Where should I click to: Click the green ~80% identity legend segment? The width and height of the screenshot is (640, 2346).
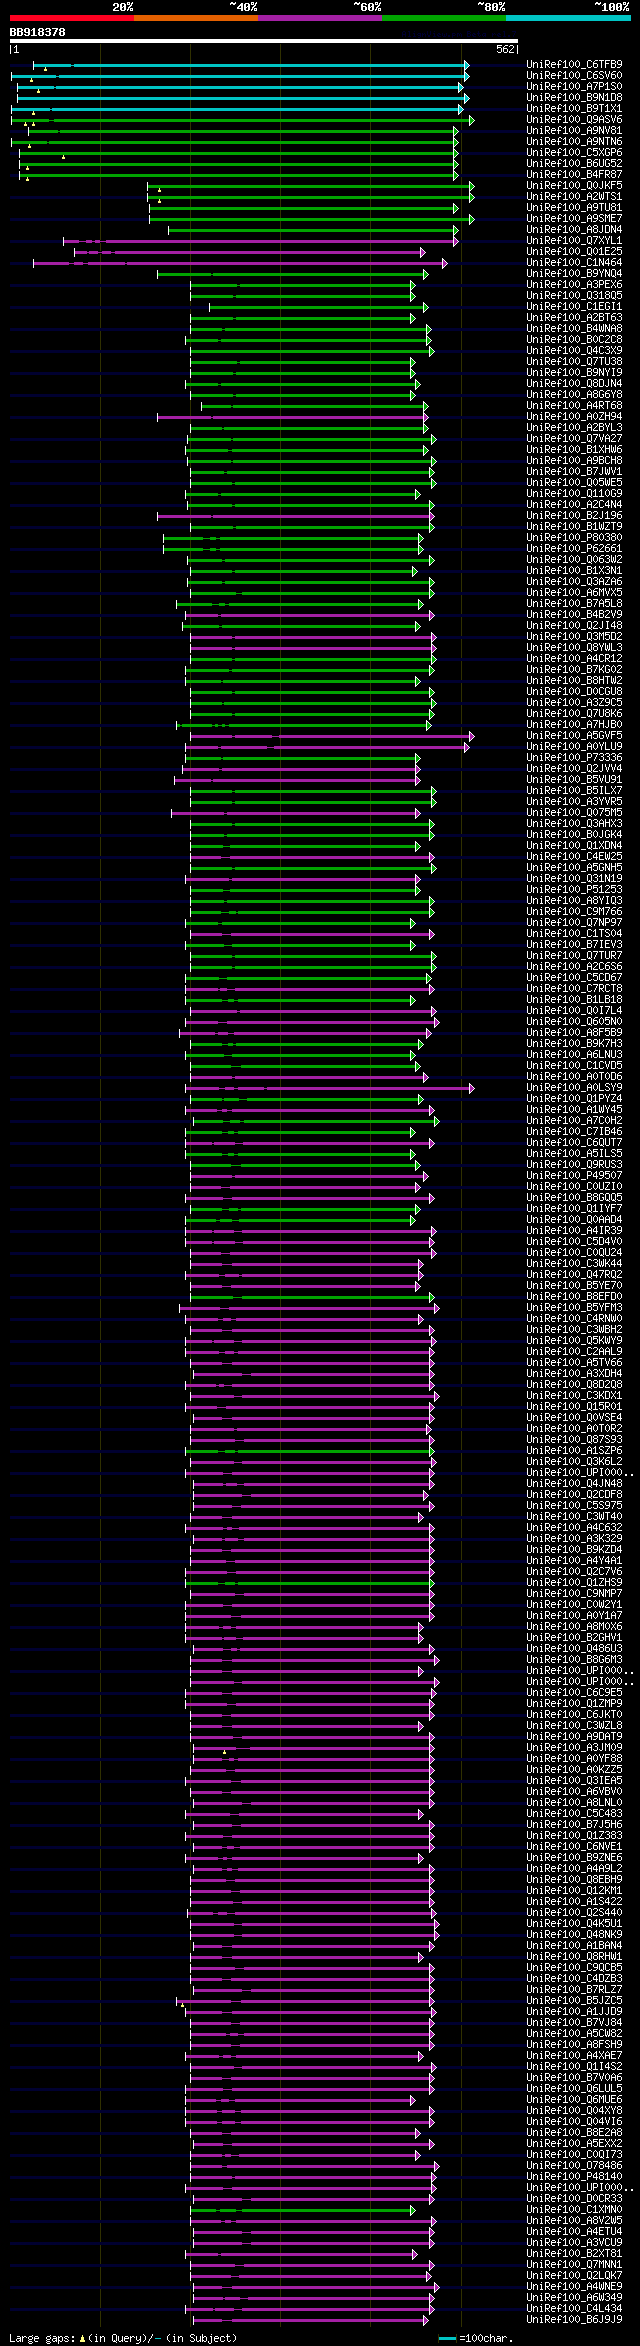[x=443, y=18]
